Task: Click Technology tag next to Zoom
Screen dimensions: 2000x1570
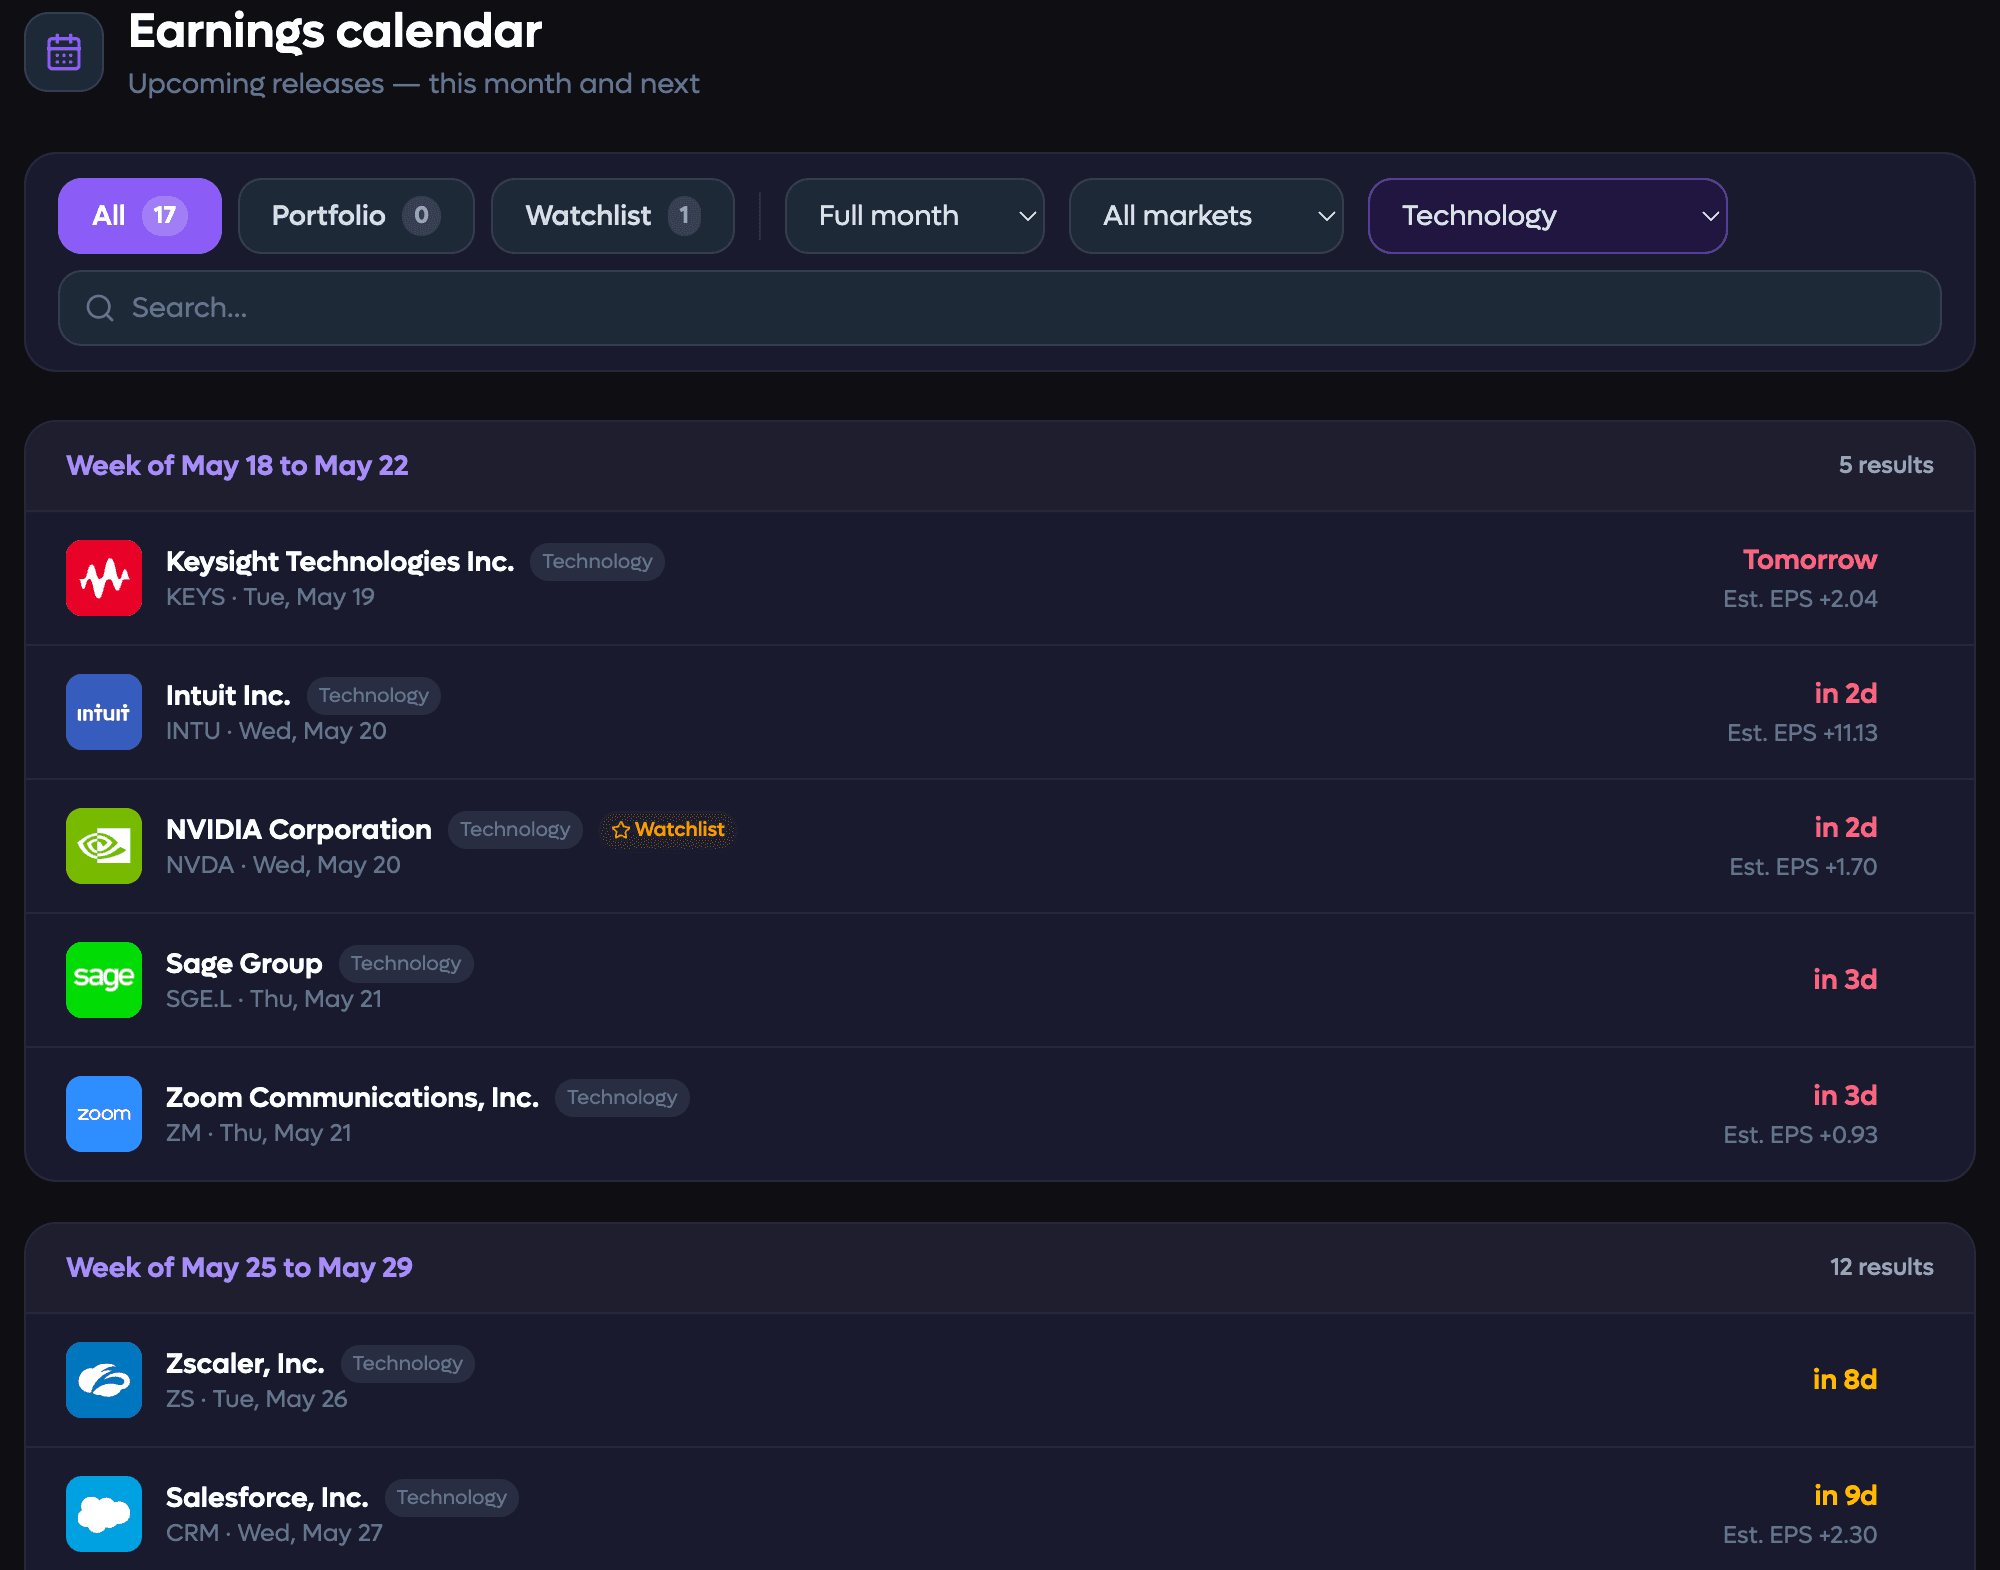Action: pyautogui.click(x=622, y=1098)
